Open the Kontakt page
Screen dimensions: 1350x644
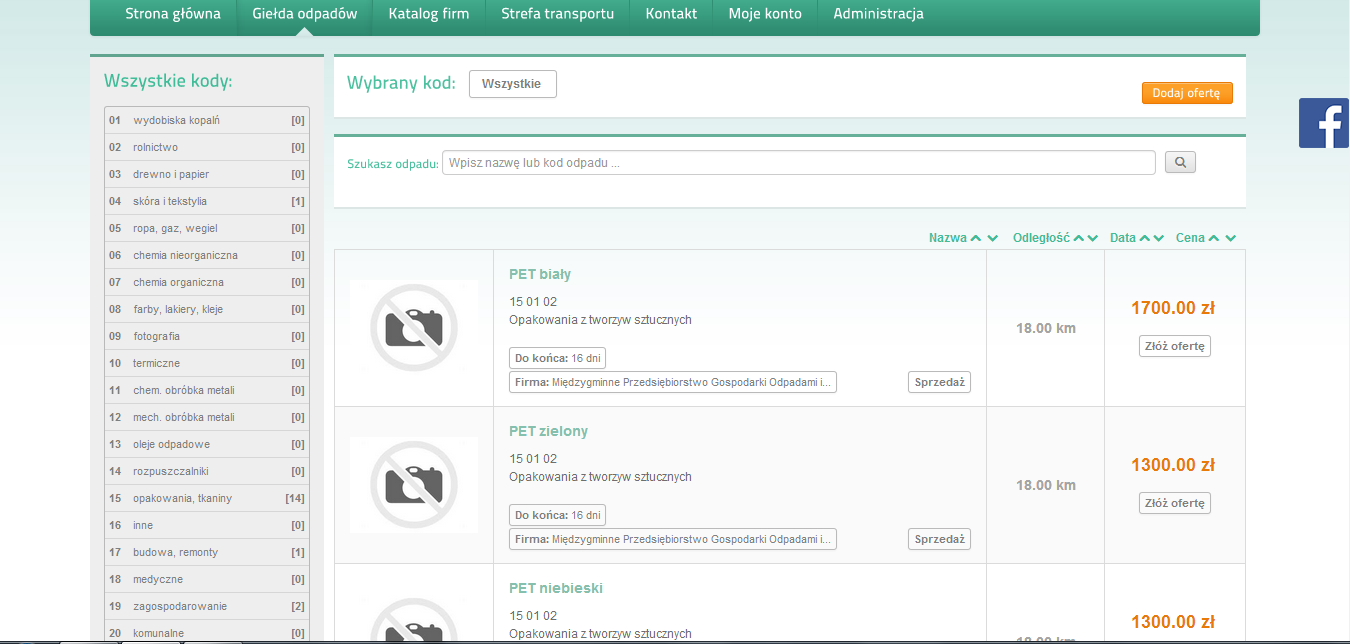point(672,14)
